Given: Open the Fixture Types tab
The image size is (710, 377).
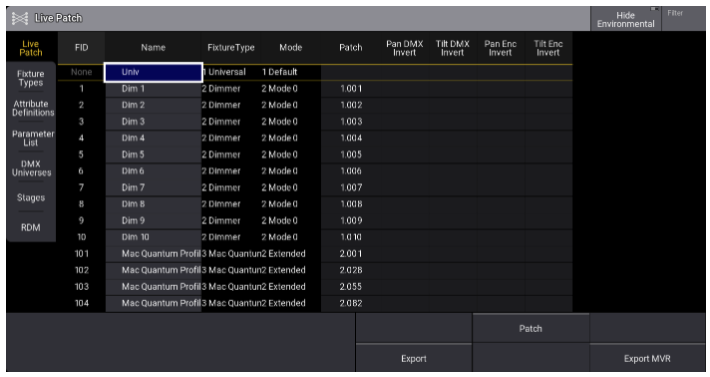Looking at the screenshot, I should (31, 78).
